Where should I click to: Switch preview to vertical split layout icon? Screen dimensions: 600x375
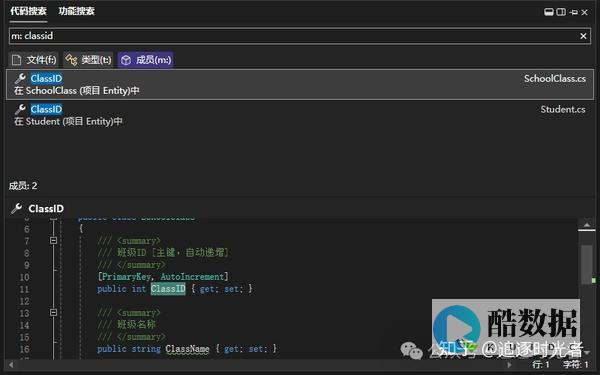pos(561,12)
